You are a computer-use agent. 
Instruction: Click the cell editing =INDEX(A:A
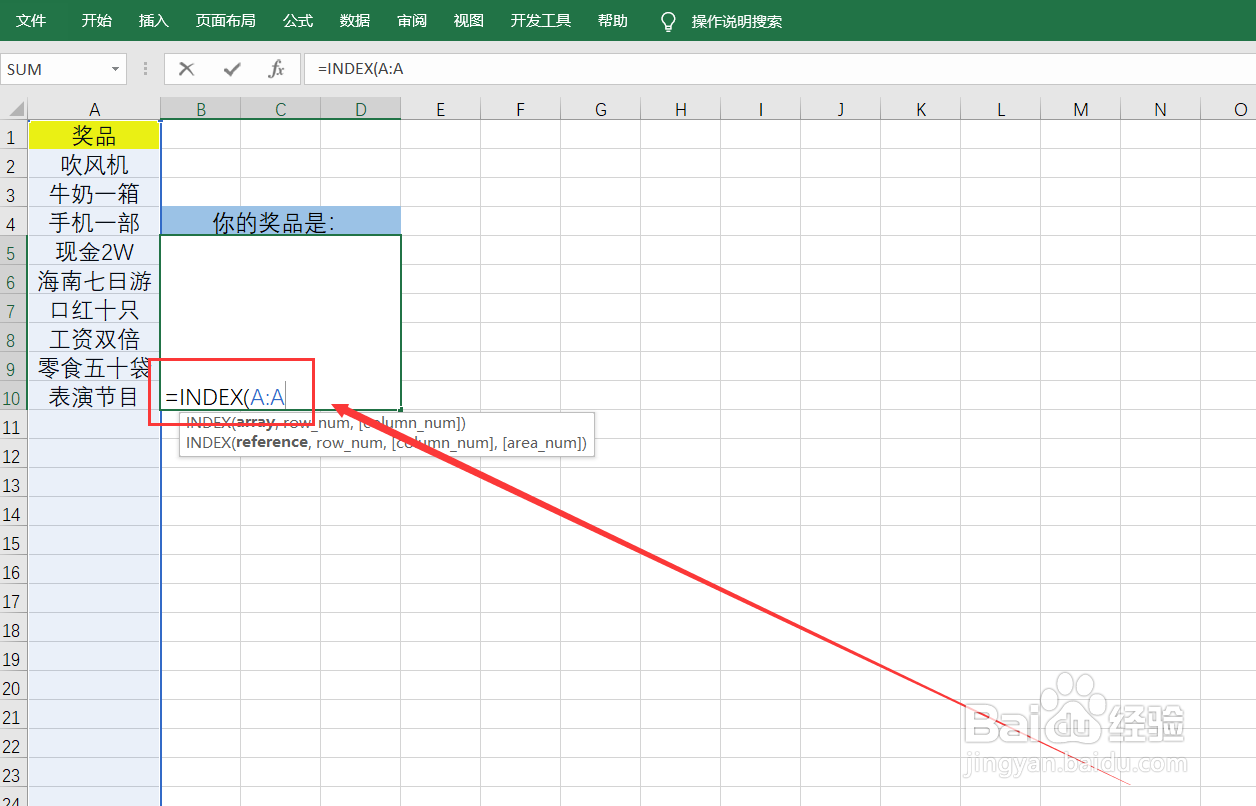[x=281, y=322]
